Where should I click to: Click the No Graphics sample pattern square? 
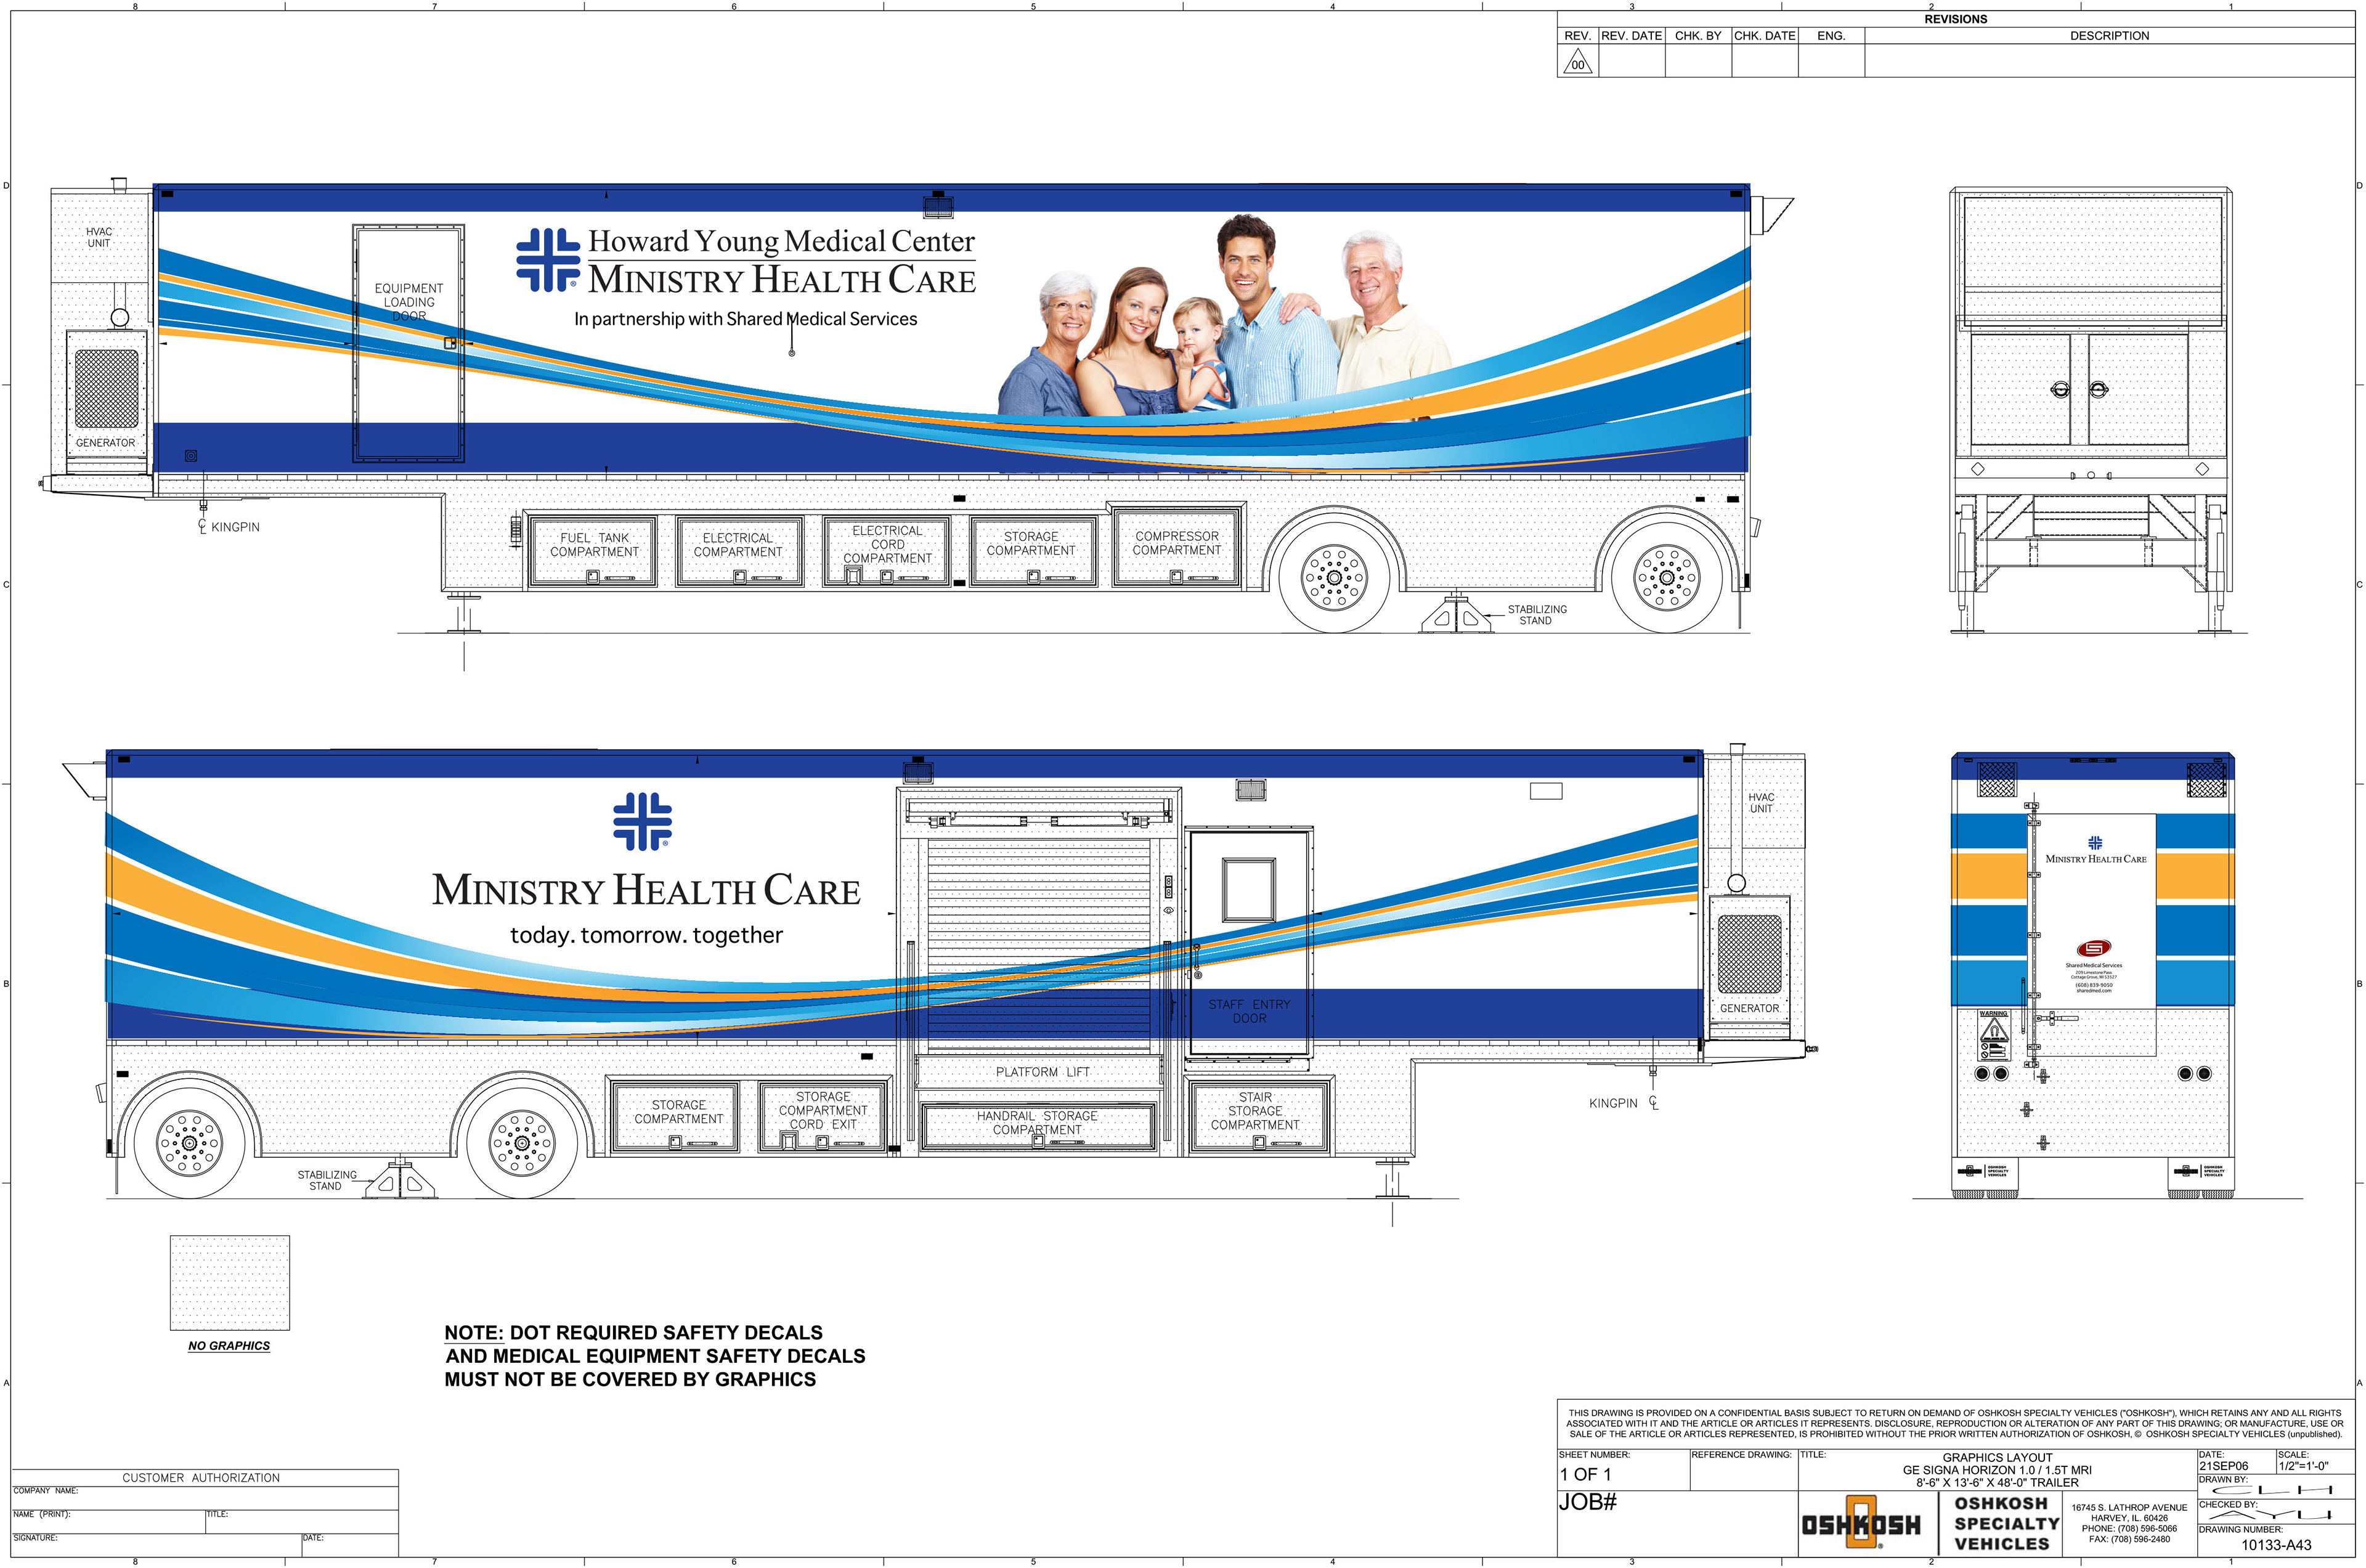click(229, 1283)
